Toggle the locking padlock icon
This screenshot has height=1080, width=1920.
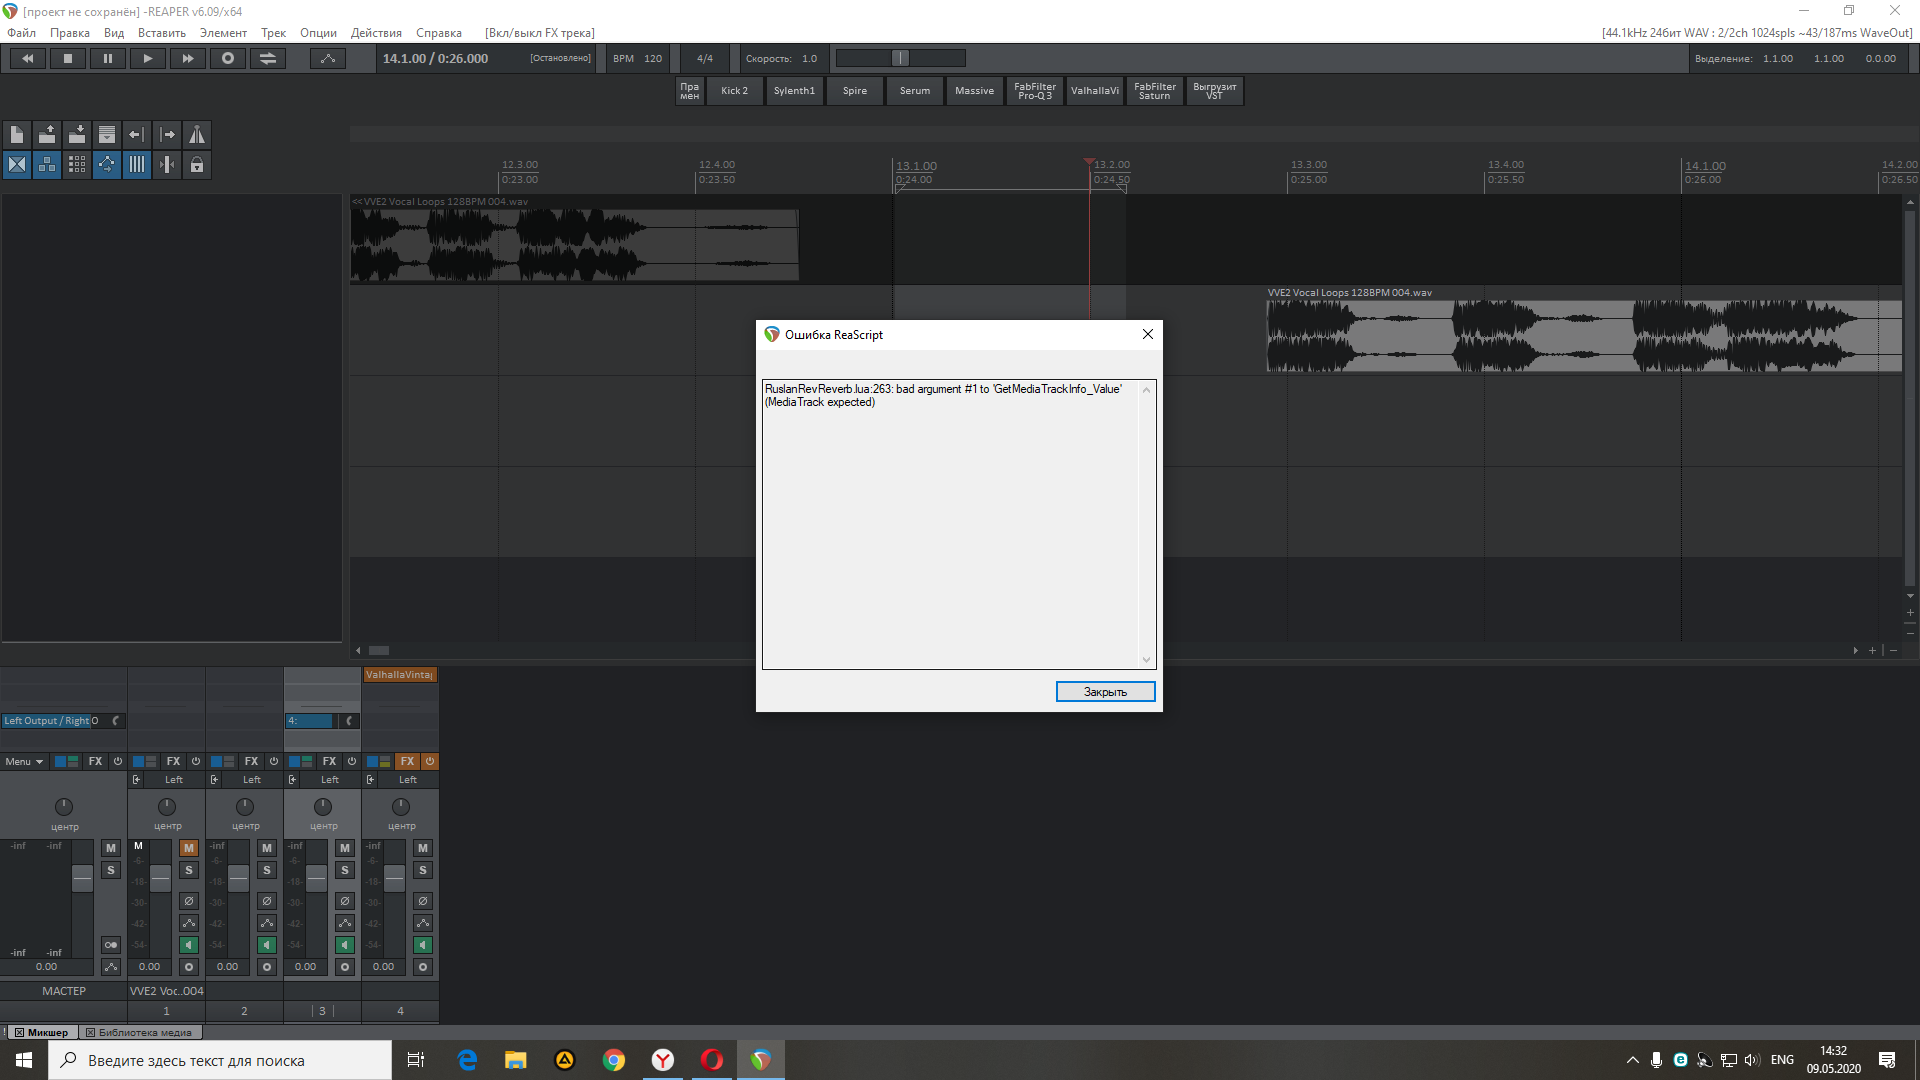[197, 165]
